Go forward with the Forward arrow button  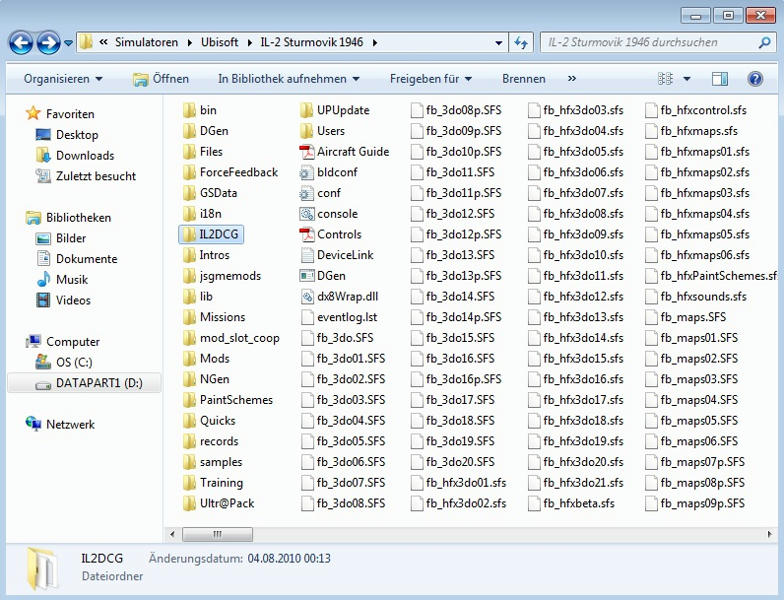(x=48, y=43)
